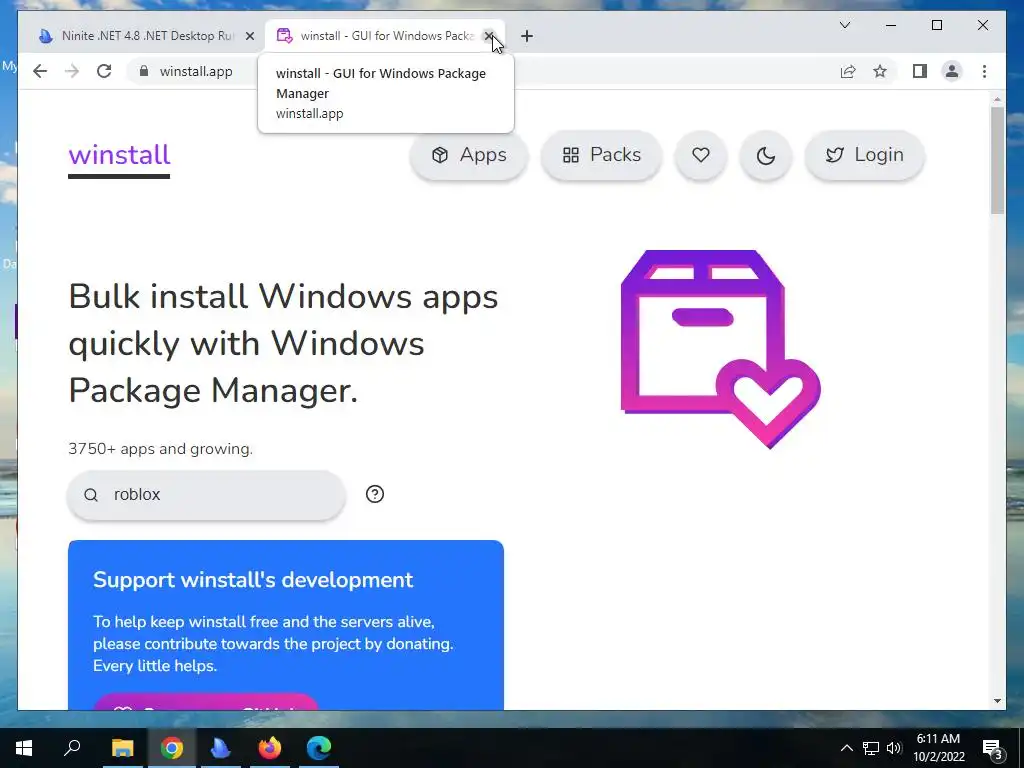The height and width of the screenshot is (768, 1024).
Task: Open Chrome's three-dot menu
Action: (x=984, y=71)
